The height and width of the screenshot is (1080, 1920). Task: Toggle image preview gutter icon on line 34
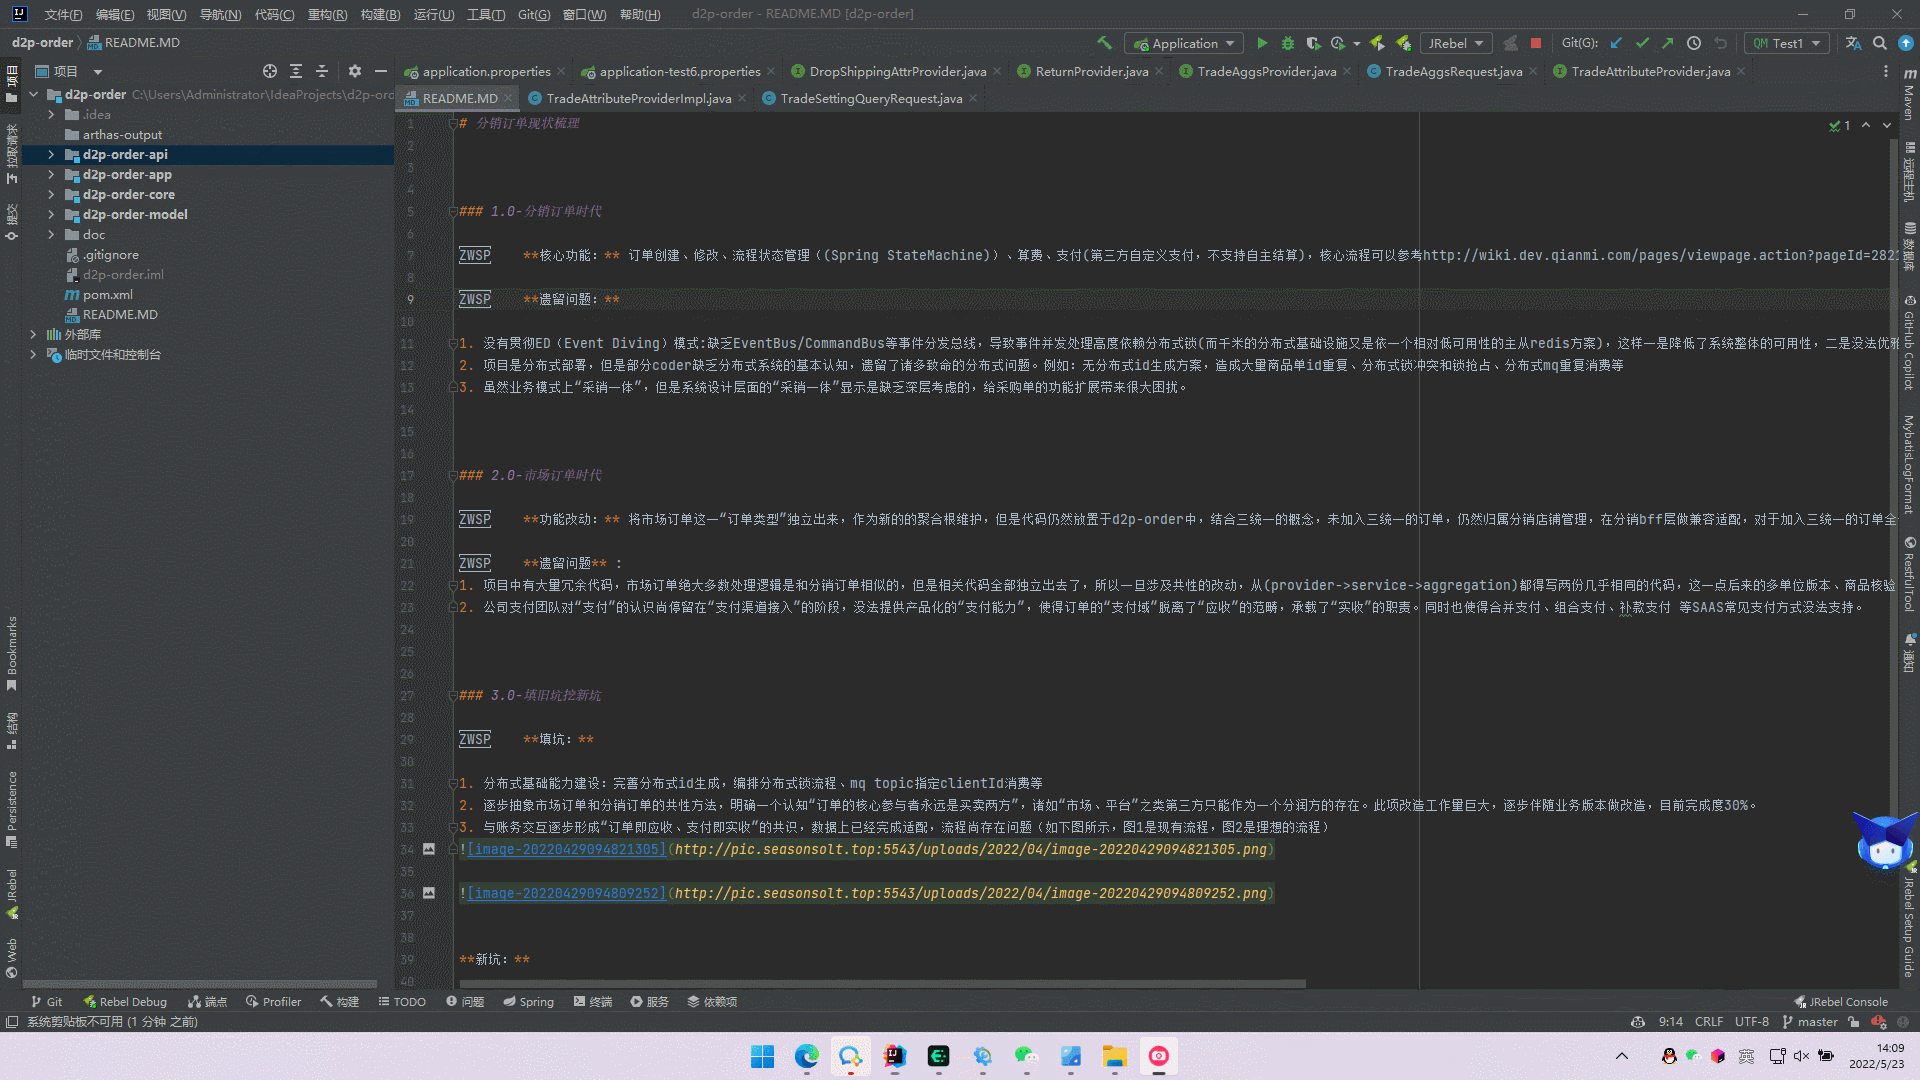(x=429, y=849)
